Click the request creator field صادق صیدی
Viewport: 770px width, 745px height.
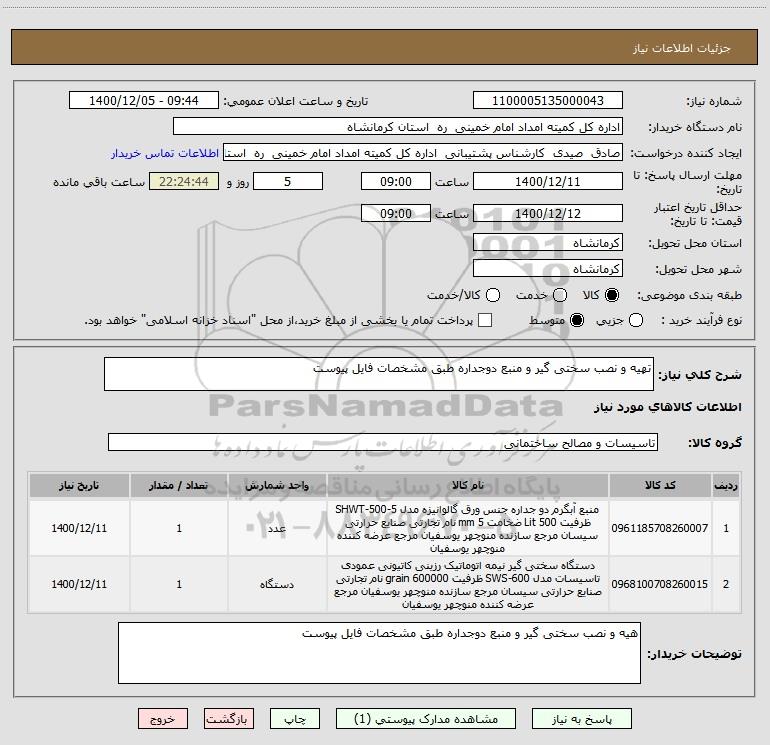pos(423,153)
